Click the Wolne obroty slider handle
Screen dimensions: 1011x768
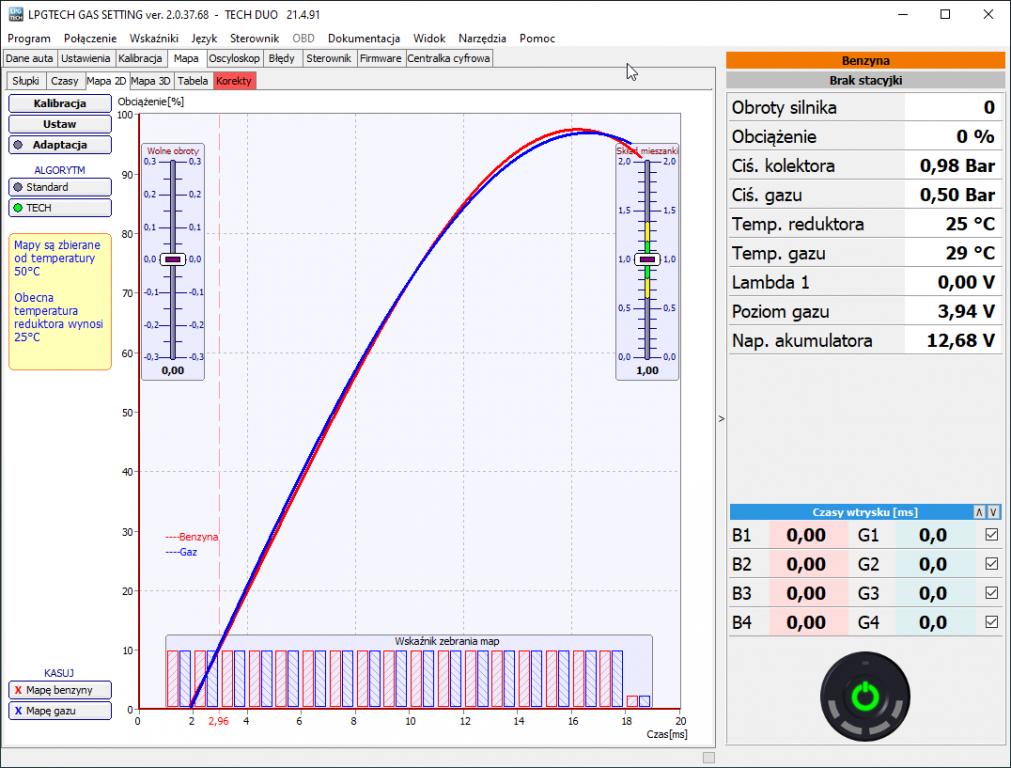(173, 259)
